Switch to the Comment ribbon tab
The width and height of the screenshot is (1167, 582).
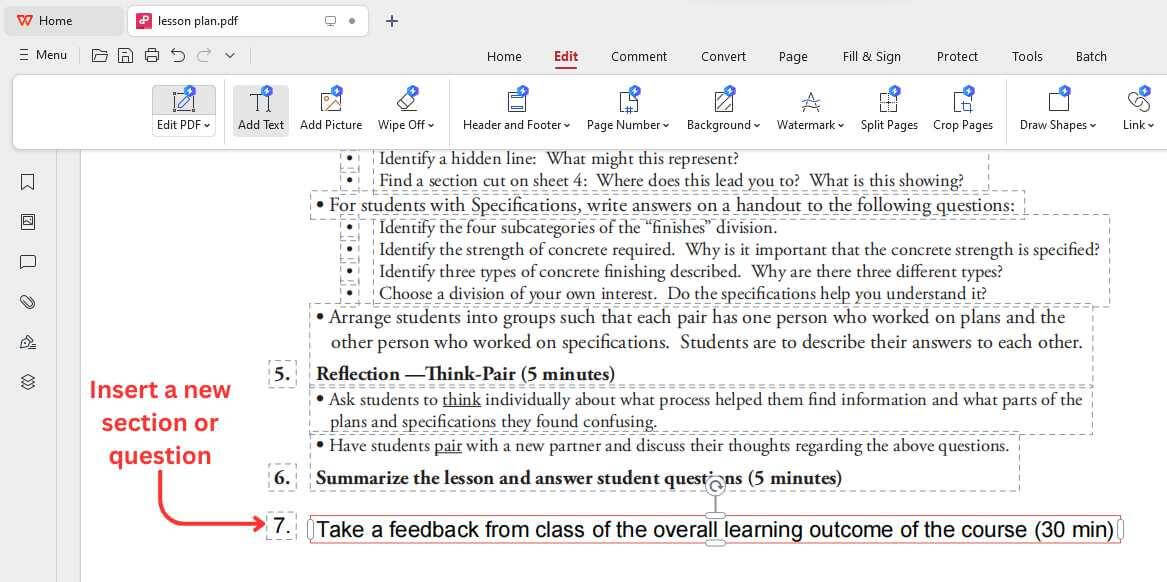tap(639, 57)
